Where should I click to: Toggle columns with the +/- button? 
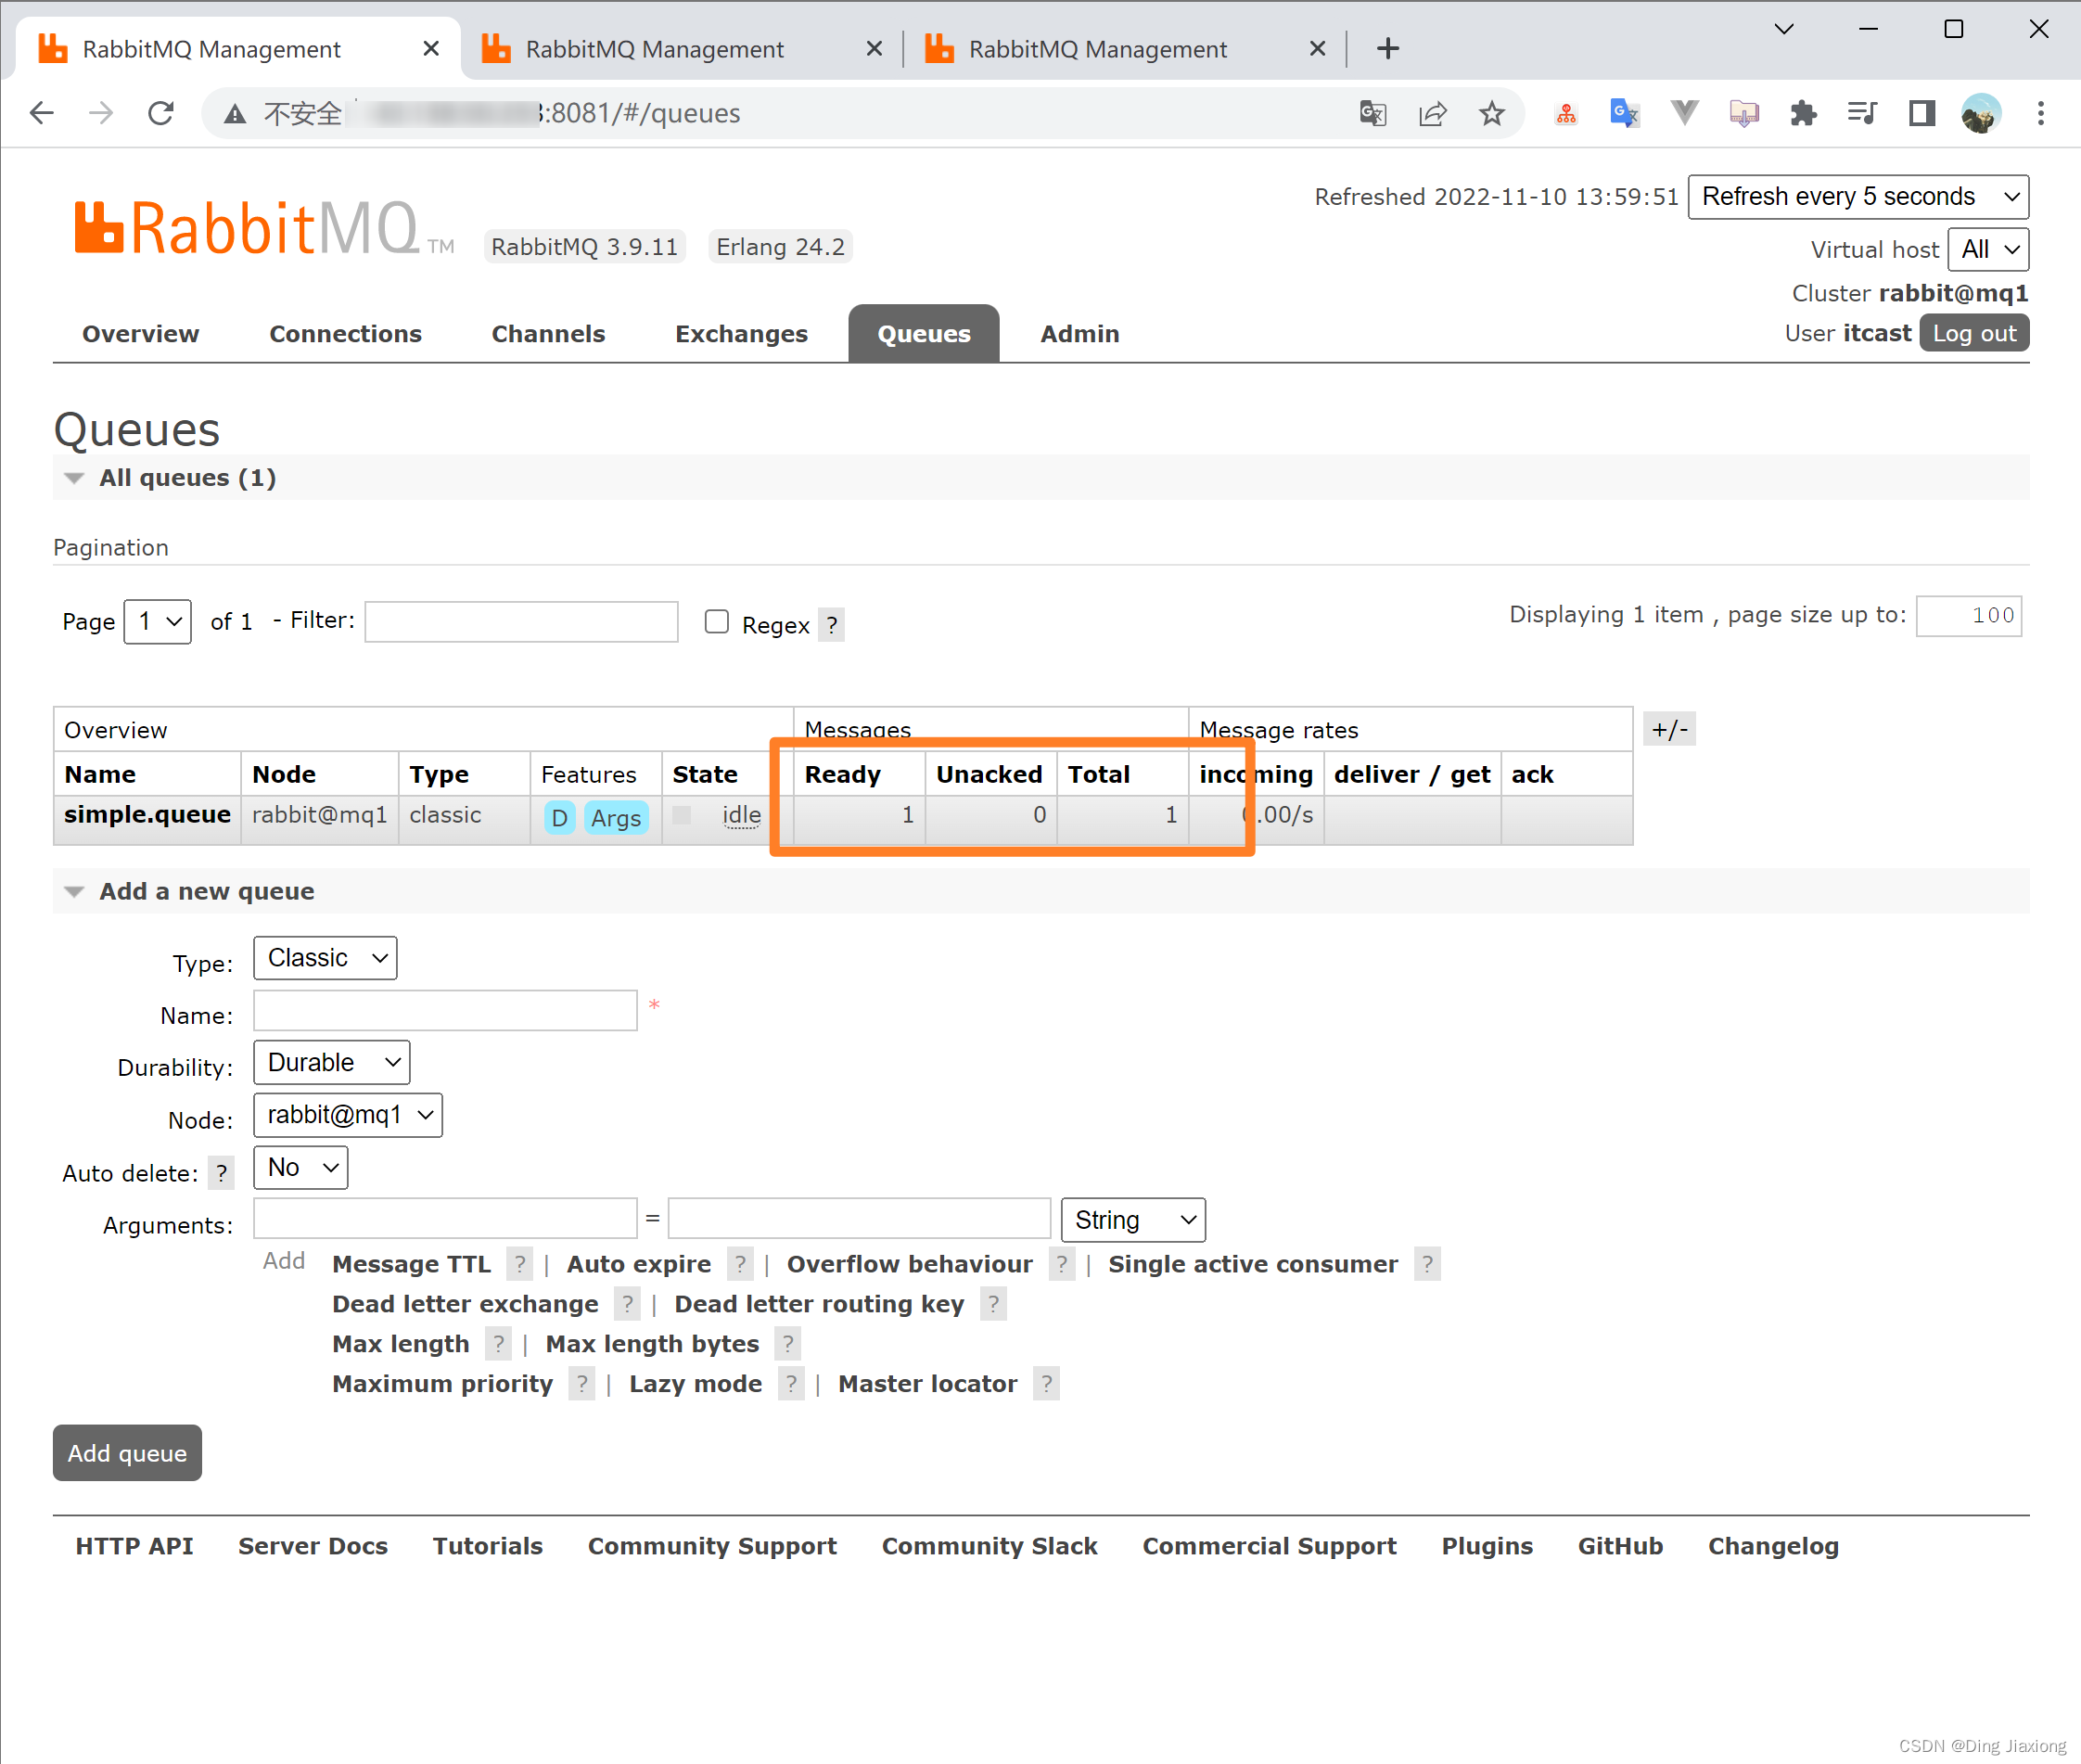[x=1669, y=729]
